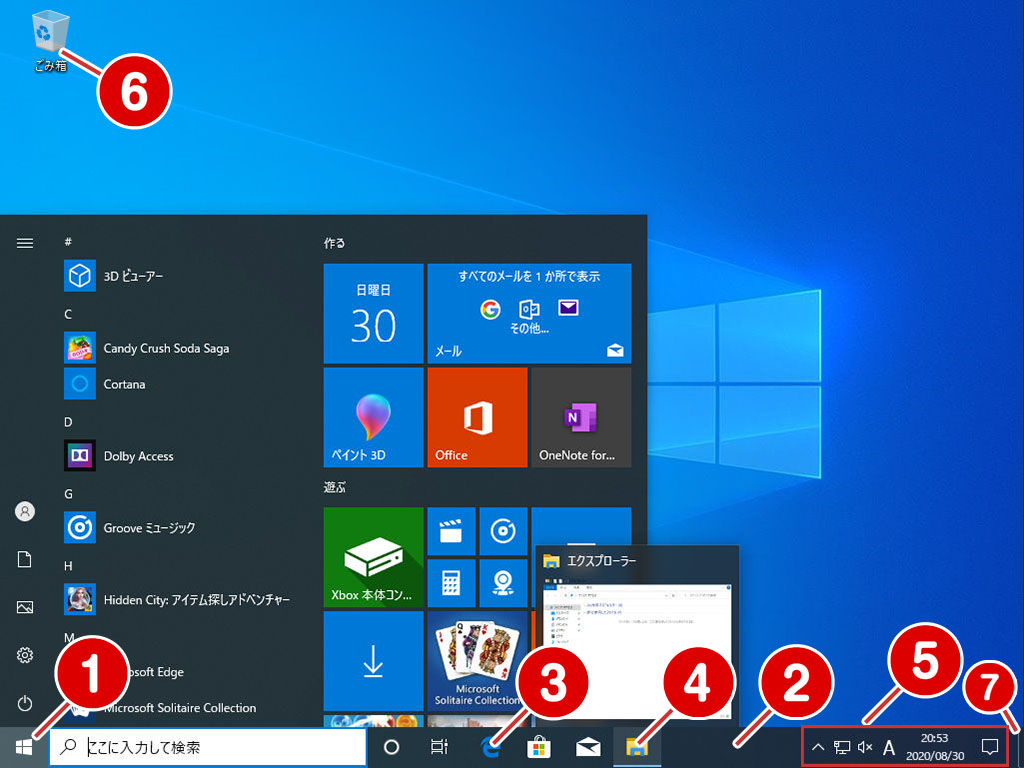
Task: Open Task View on the taskbar
Action: pos(440,747)
